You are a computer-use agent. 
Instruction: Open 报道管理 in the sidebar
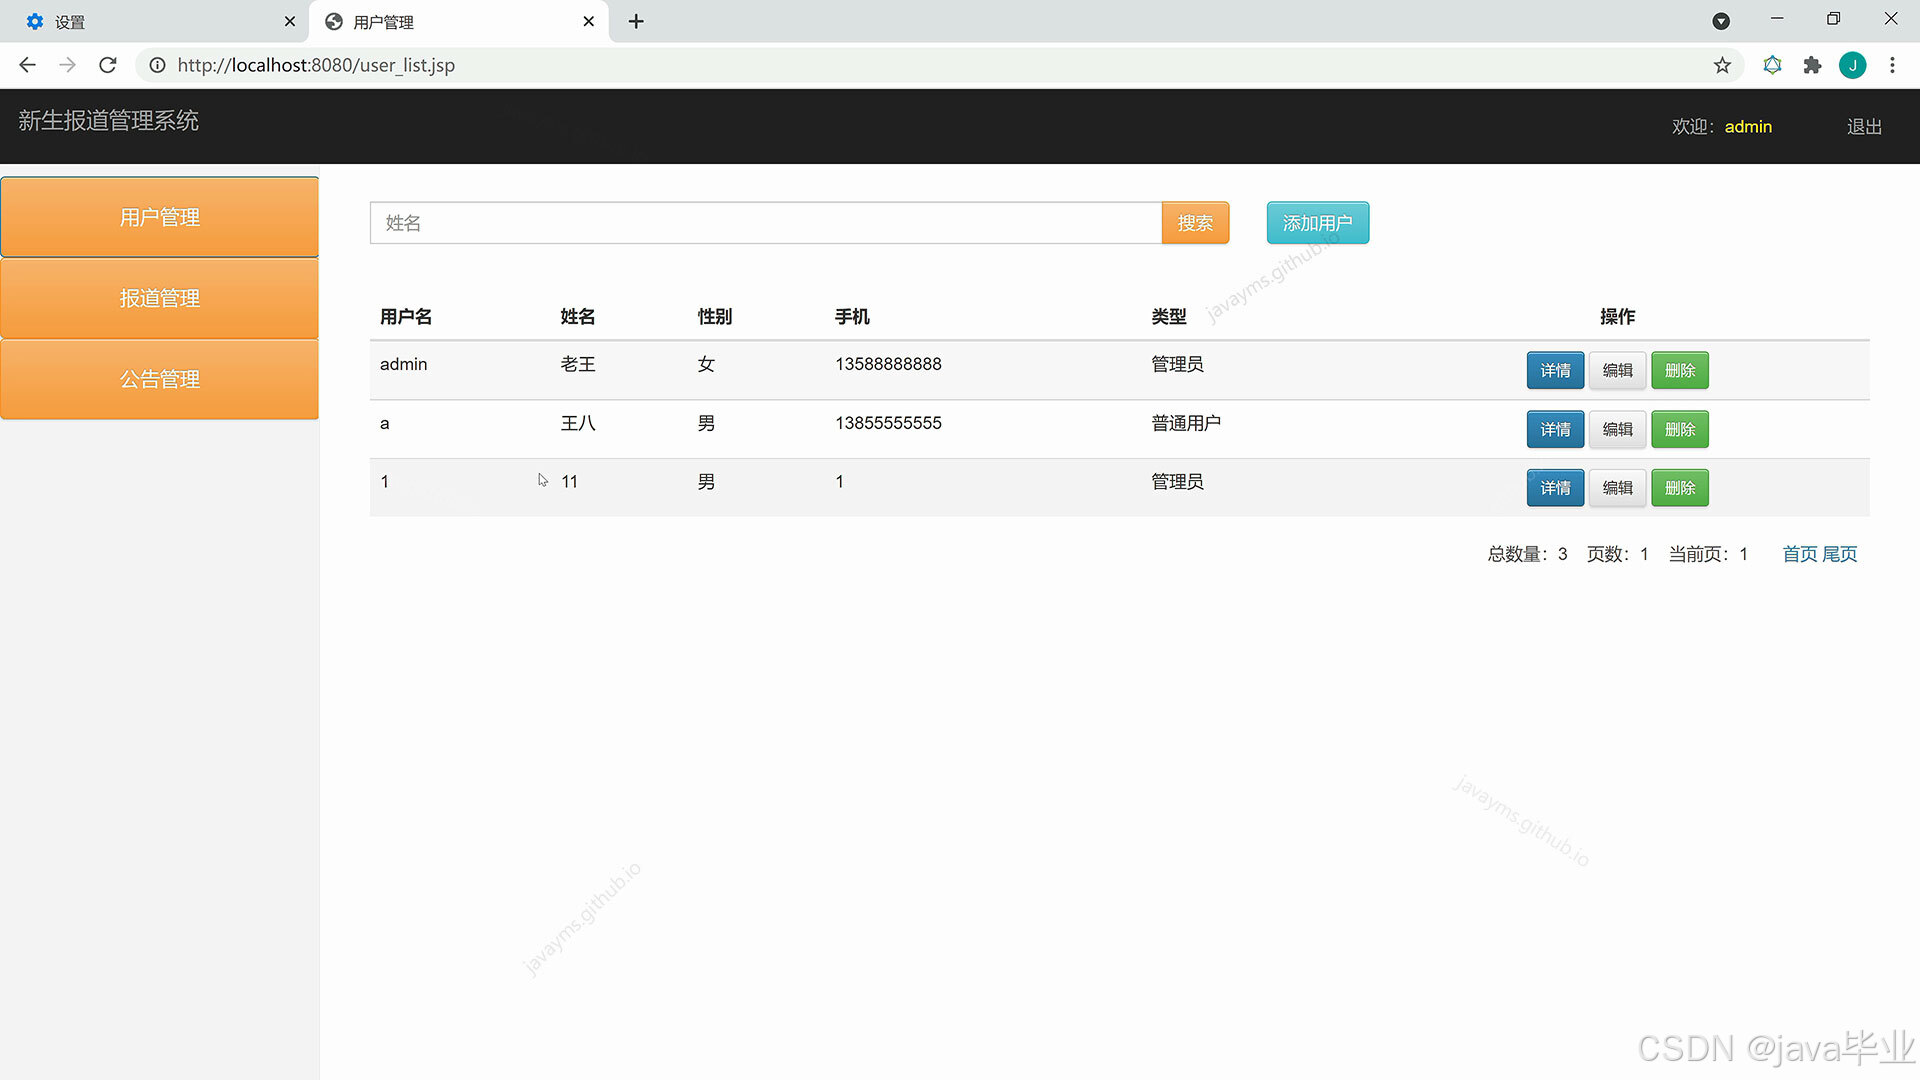point(160,298)
